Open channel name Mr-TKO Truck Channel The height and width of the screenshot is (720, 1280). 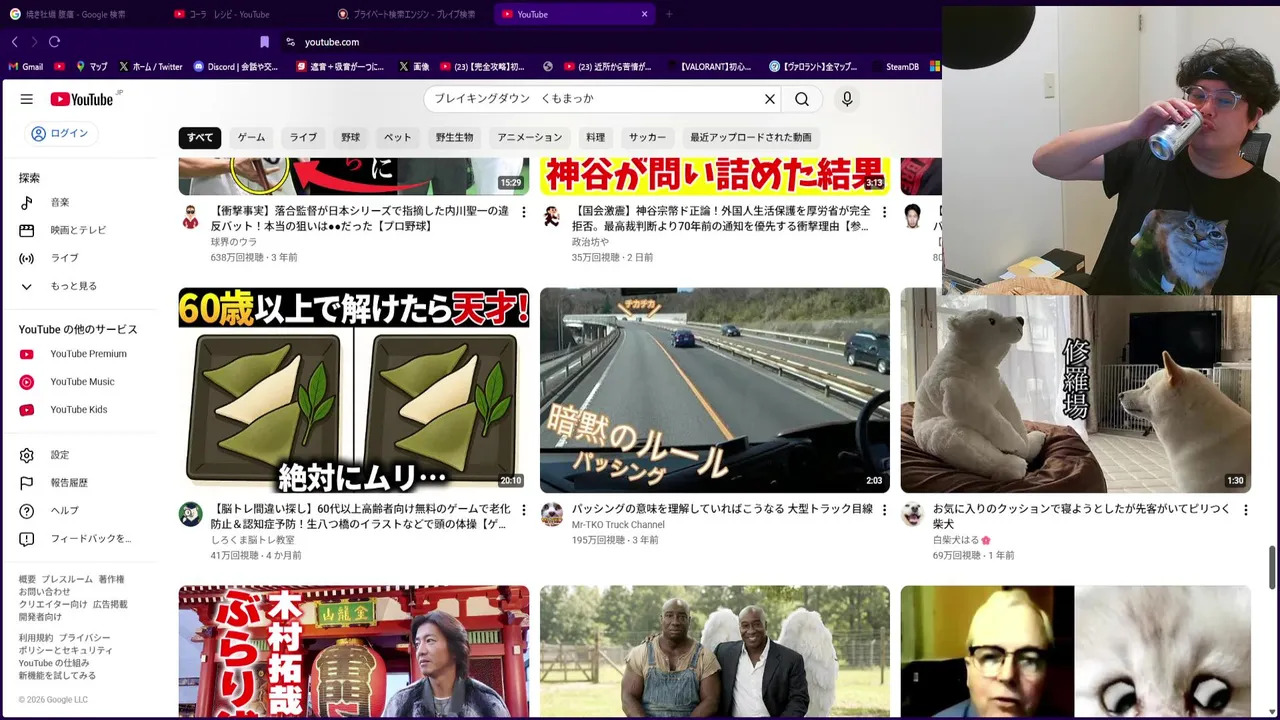click(x=618, y=525)
